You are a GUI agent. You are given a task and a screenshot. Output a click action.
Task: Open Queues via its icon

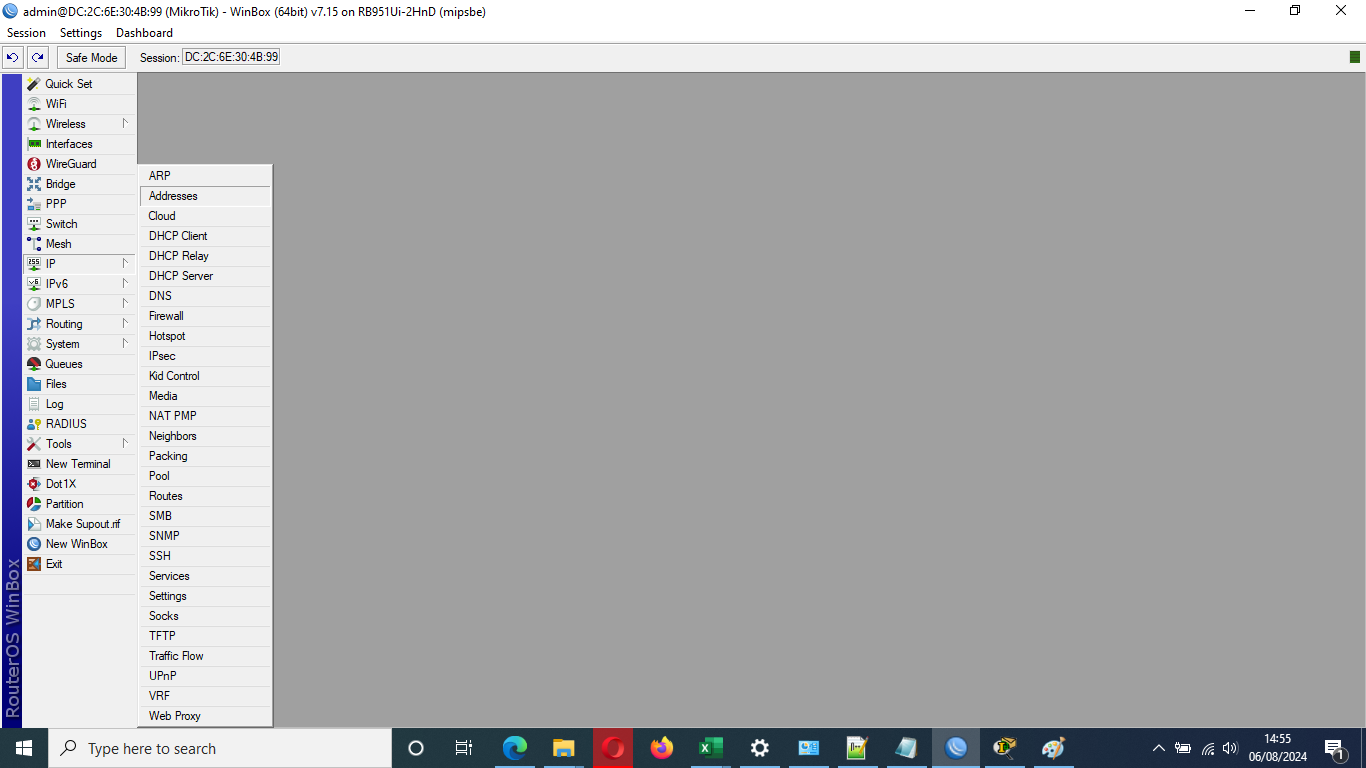tap(34, 364)
